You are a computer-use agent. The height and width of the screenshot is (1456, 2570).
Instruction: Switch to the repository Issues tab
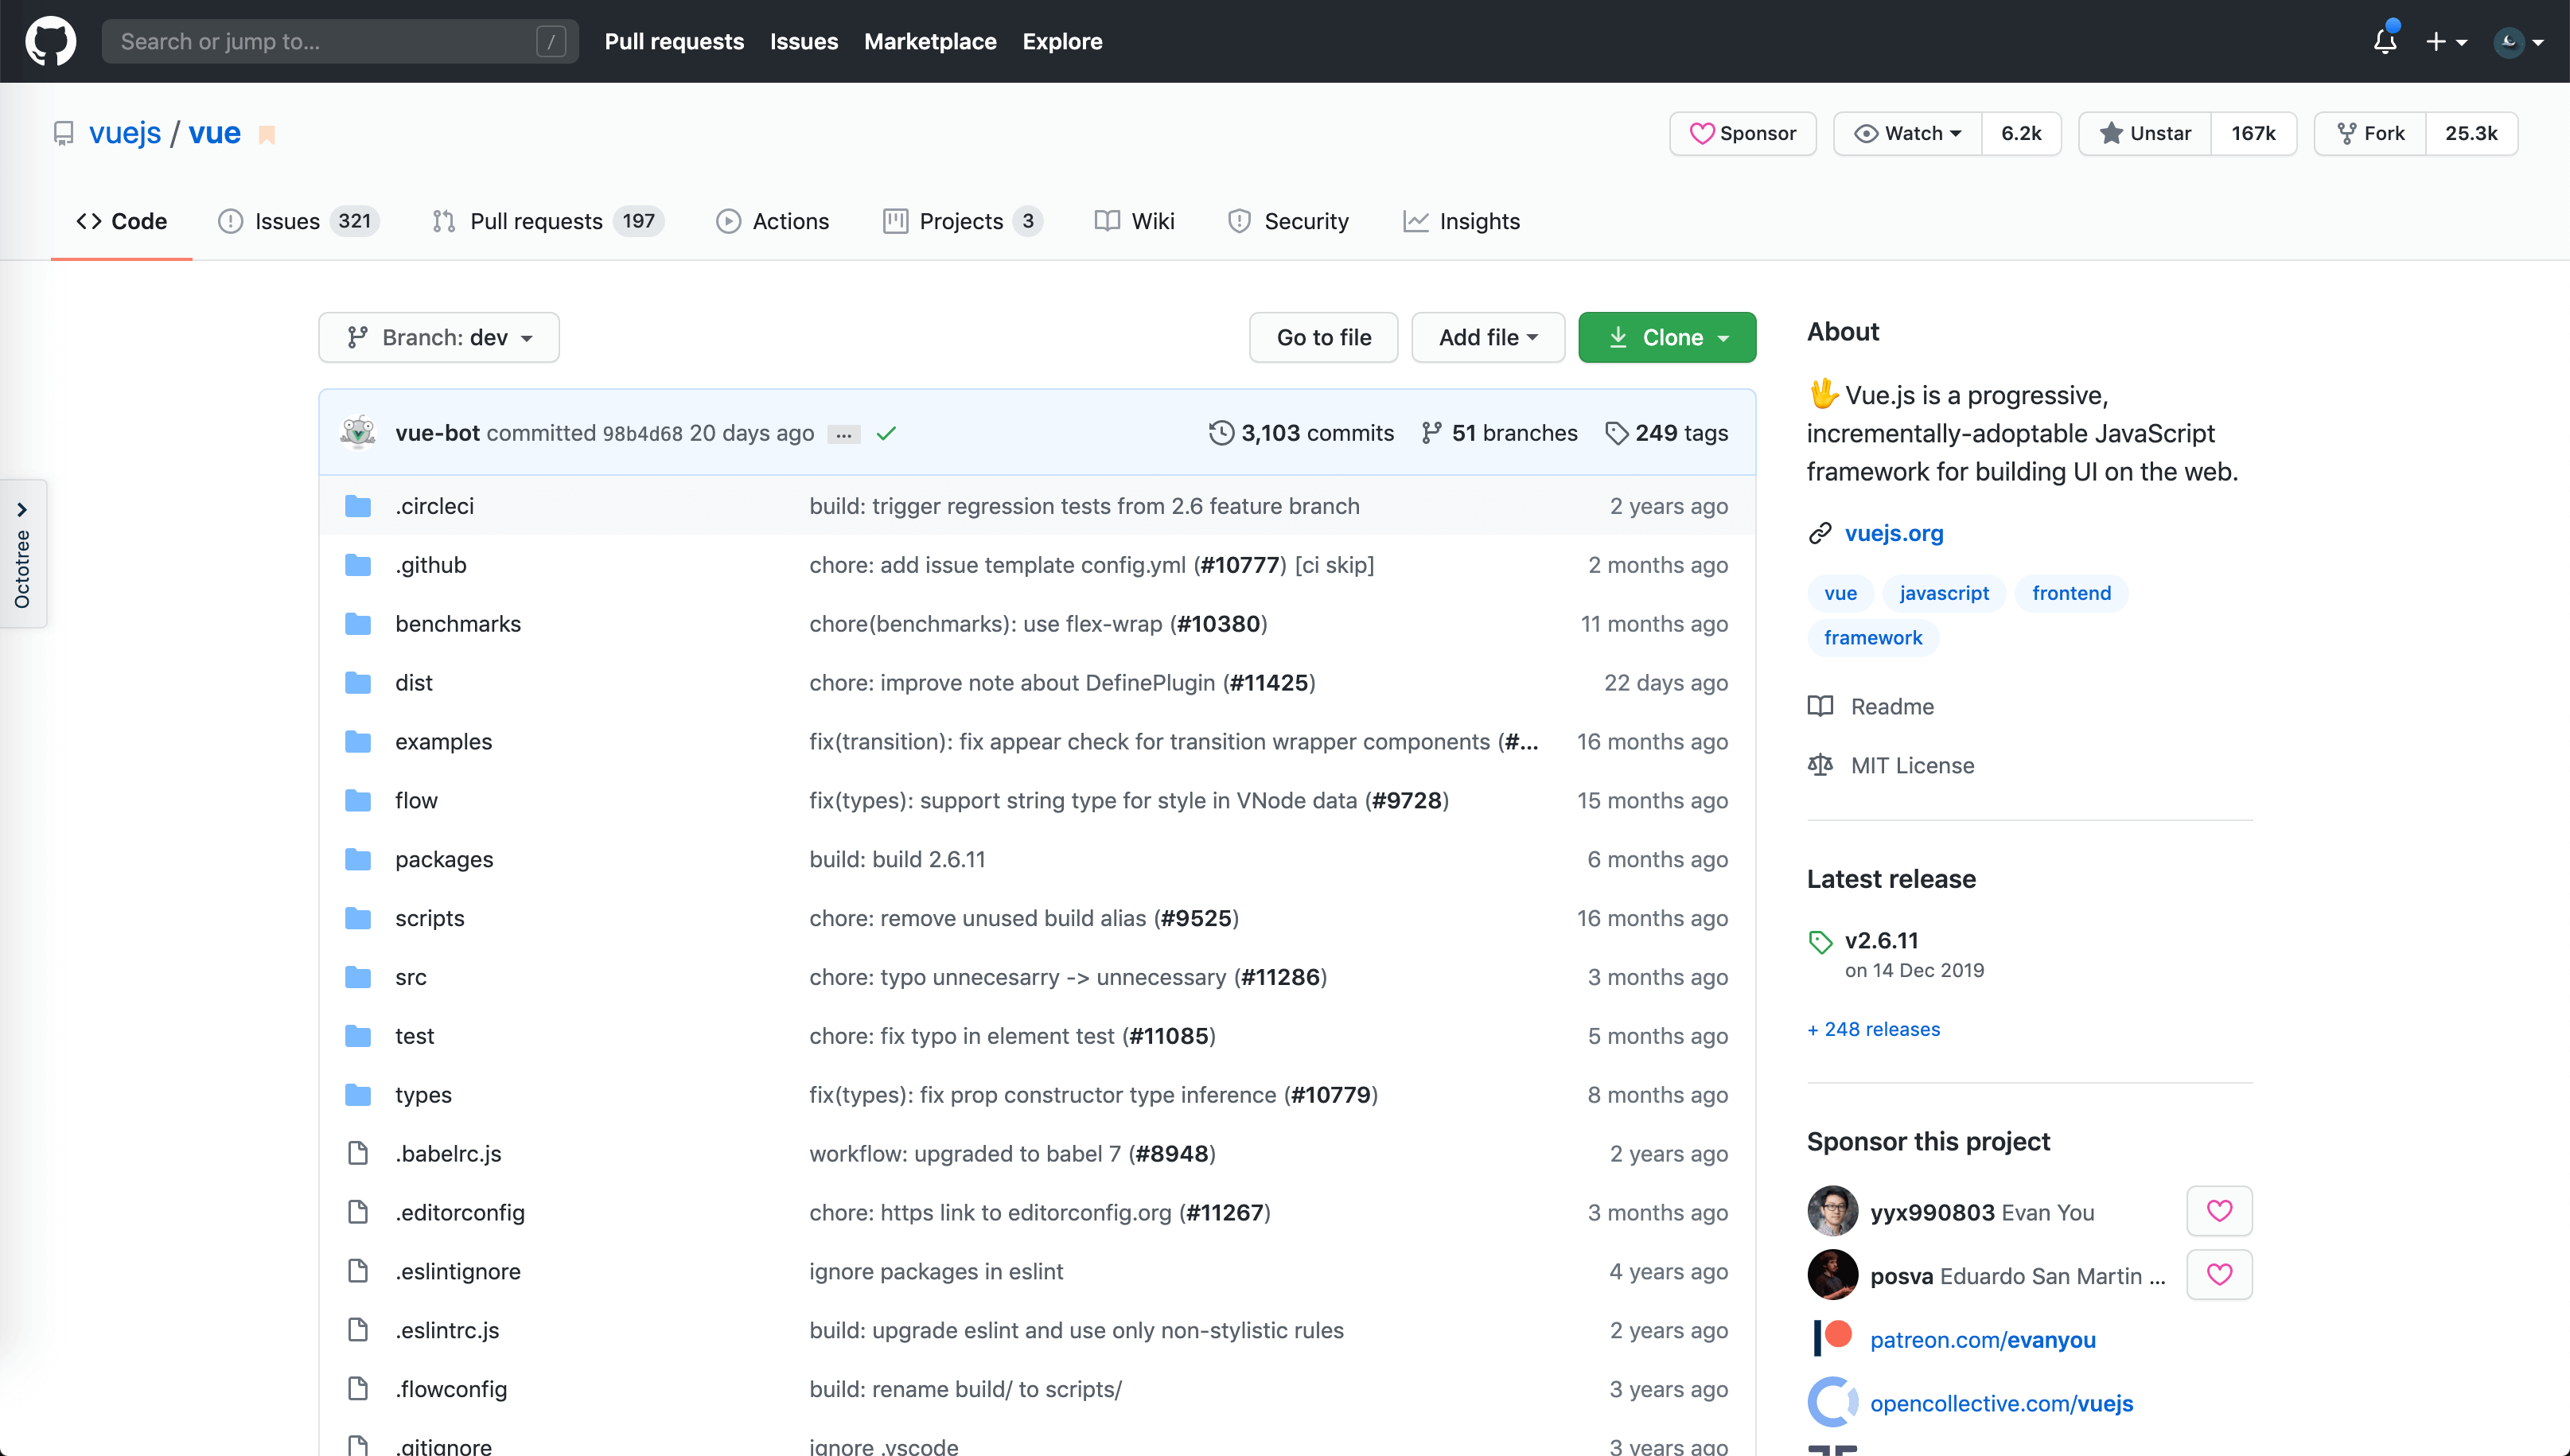coord(298,221)
